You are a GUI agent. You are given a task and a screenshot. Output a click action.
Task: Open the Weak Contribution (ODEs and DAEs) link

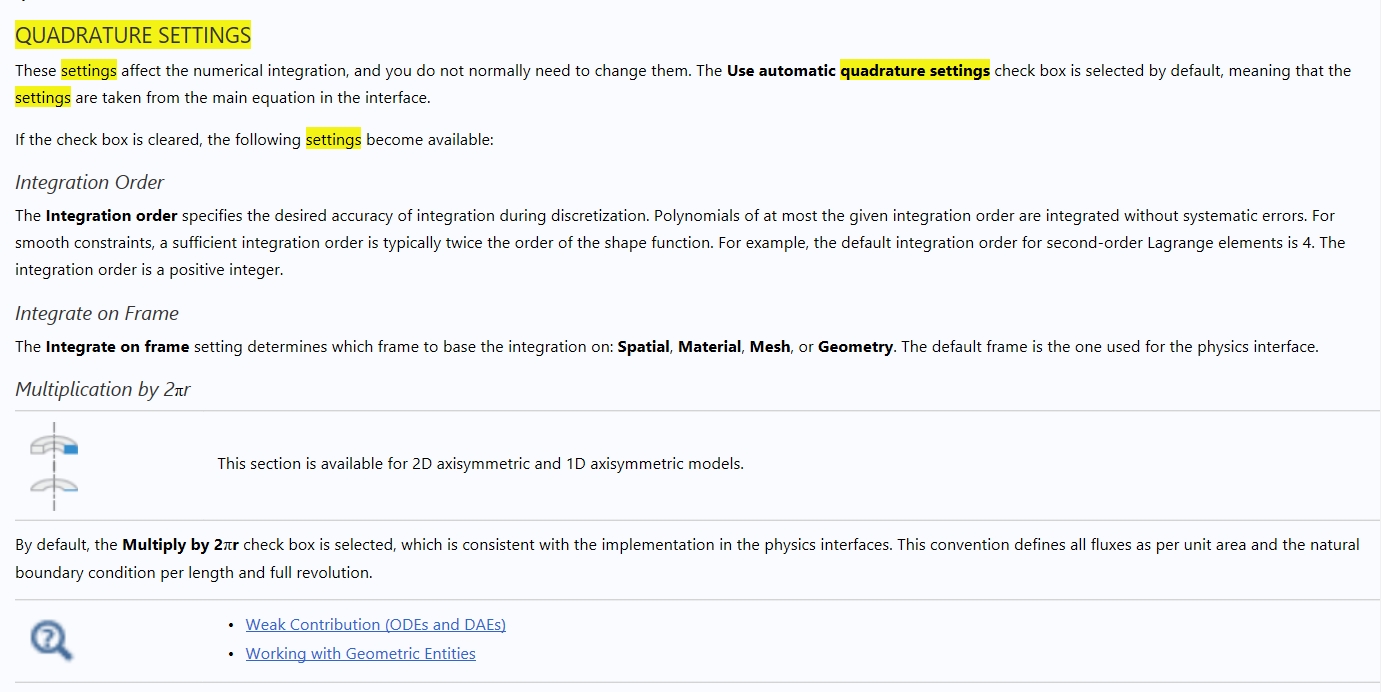(x=375, y=625)
